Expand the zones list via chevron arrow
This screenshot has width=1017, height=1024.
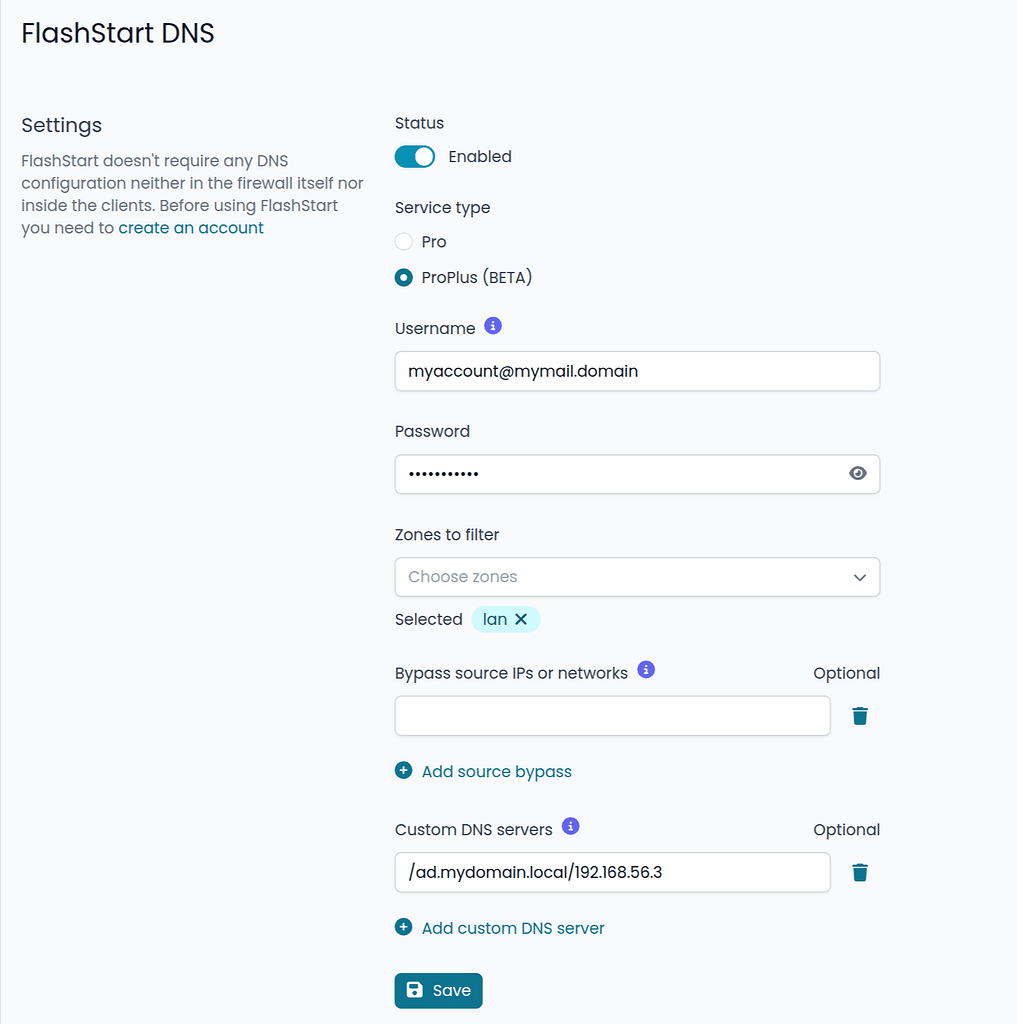[x=859, y=577]
